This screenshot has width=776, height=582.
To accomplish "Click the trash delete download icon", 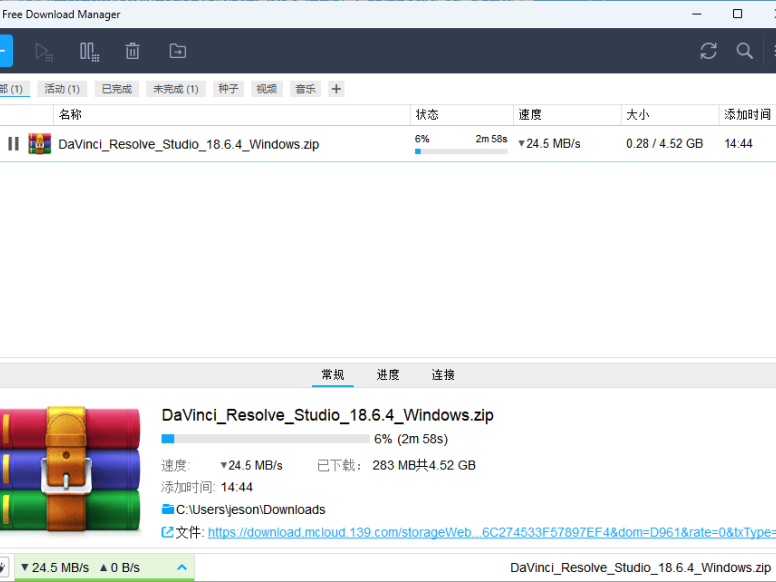I will pyautogui.click(x=132, y=51).
